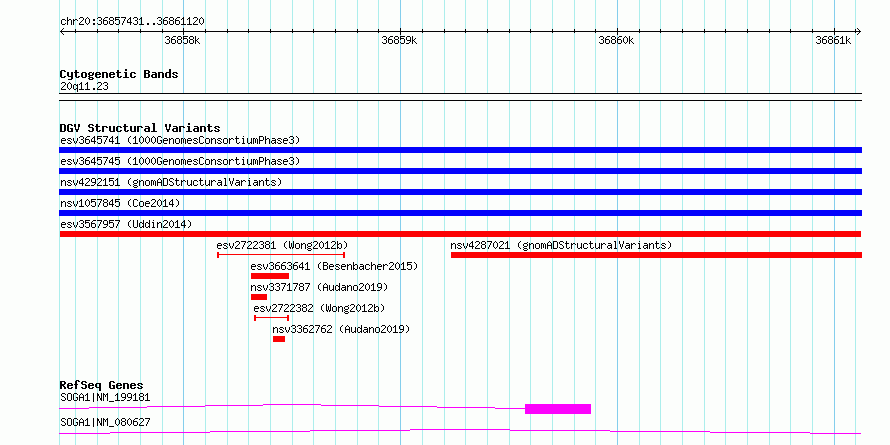Open the nsv1057845 (Coe2014) label
The width and height of the screenshot is (890, 445).
click(120, 203)
